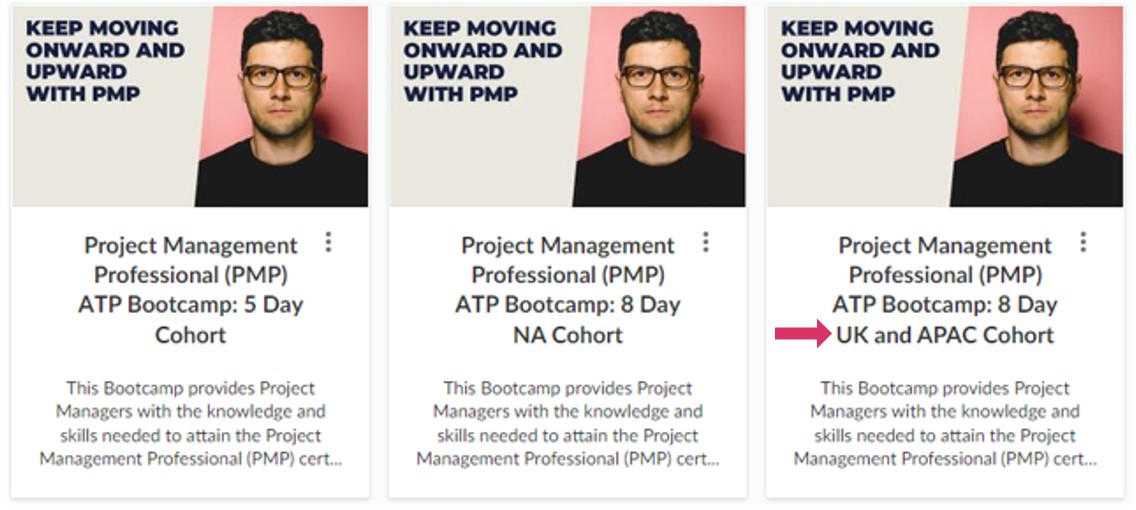Click the empty space below the NA Cohort description
Viewport: 1136px width, 510px height.
pos(567,482)
